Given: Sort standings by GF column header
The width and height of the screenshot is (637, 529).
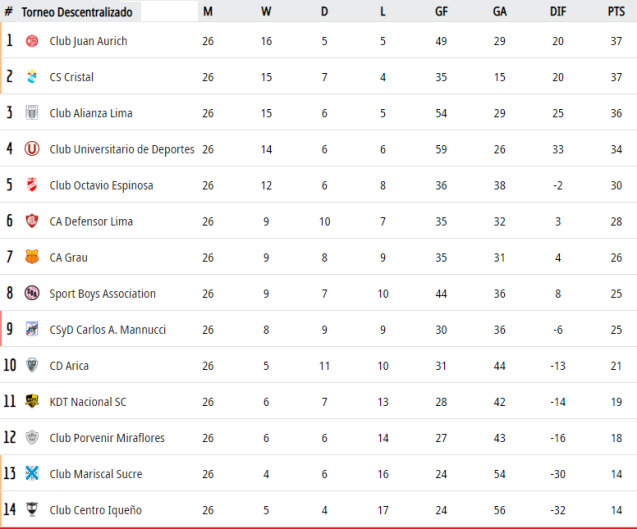Looking at the screenshot, I should 441,12.
